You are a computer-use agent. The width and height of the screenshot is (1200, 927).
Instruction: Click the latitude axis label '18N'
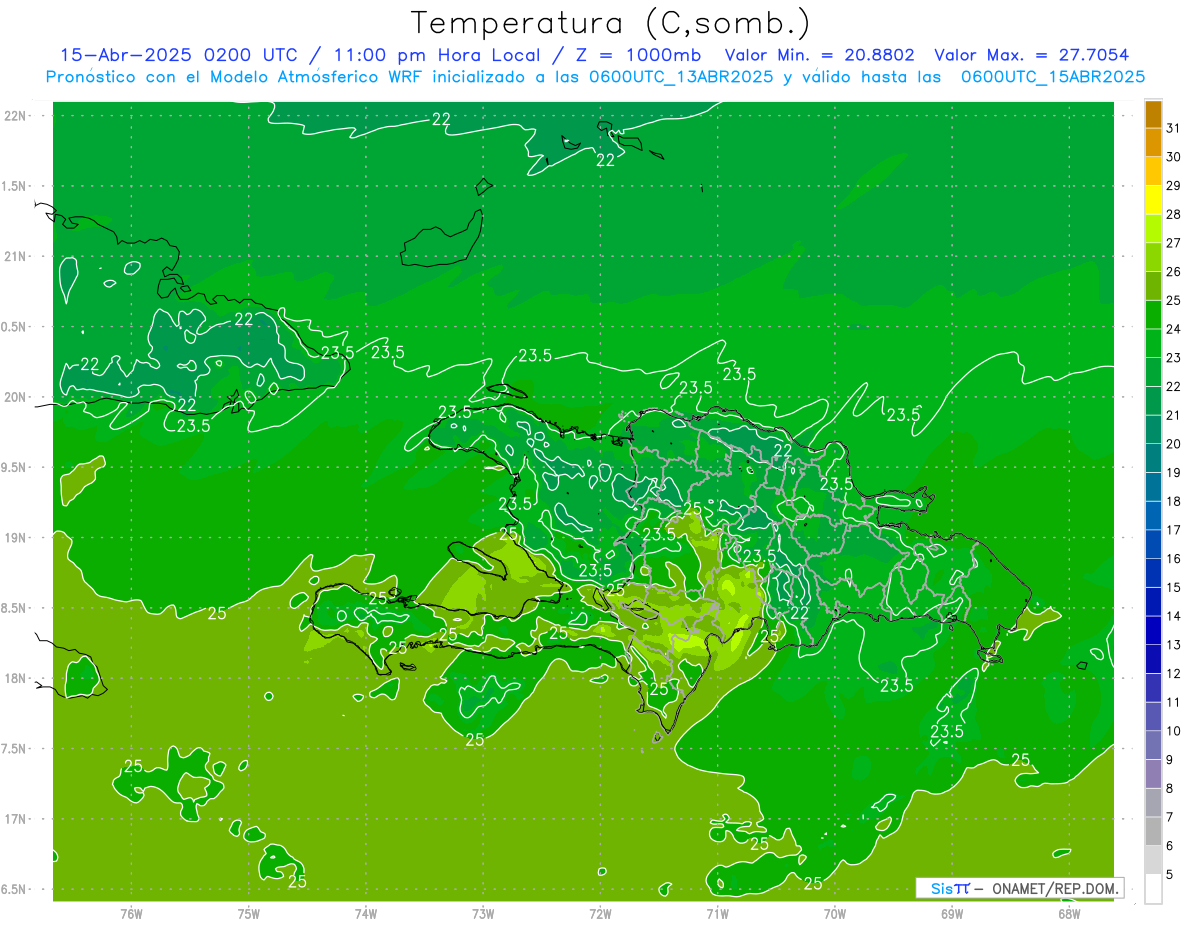[15, 678]
